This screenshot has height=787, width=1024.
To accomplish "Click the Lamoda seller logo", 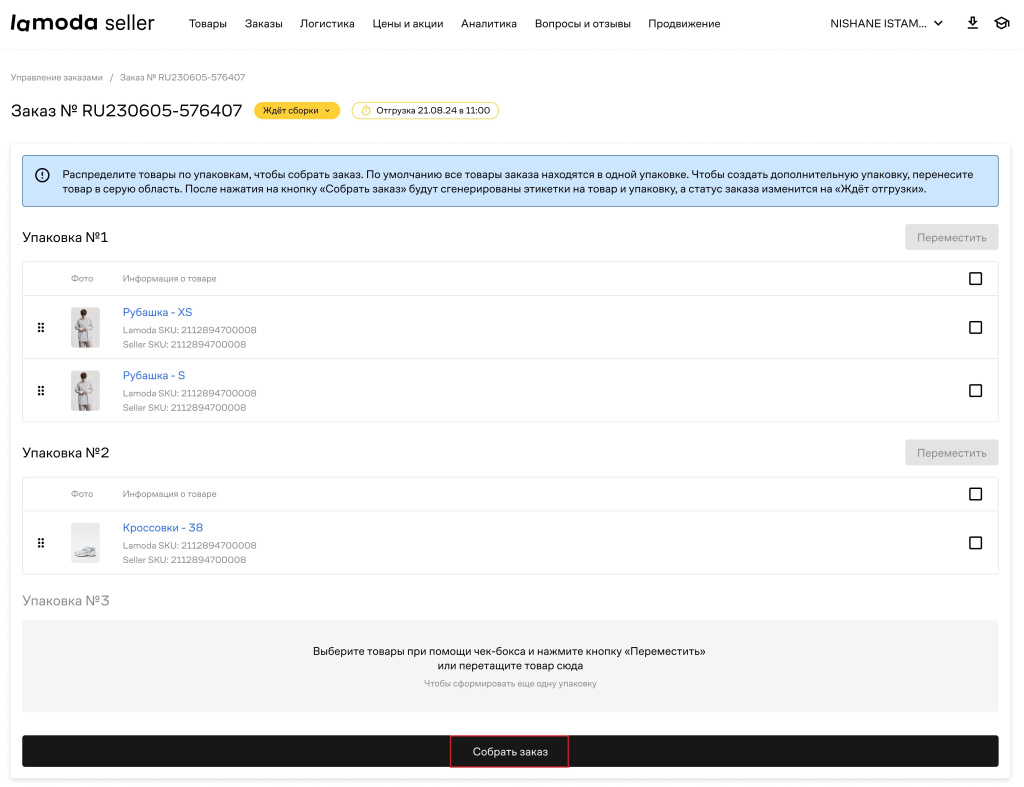I will (x=82, y=23).
